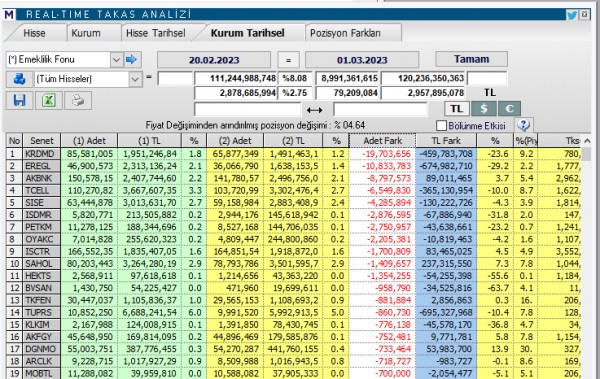Click the blue group icon beside Tüm Hisseler
Image resolution: width=600 pixels, height=379 pixels.
19,79
